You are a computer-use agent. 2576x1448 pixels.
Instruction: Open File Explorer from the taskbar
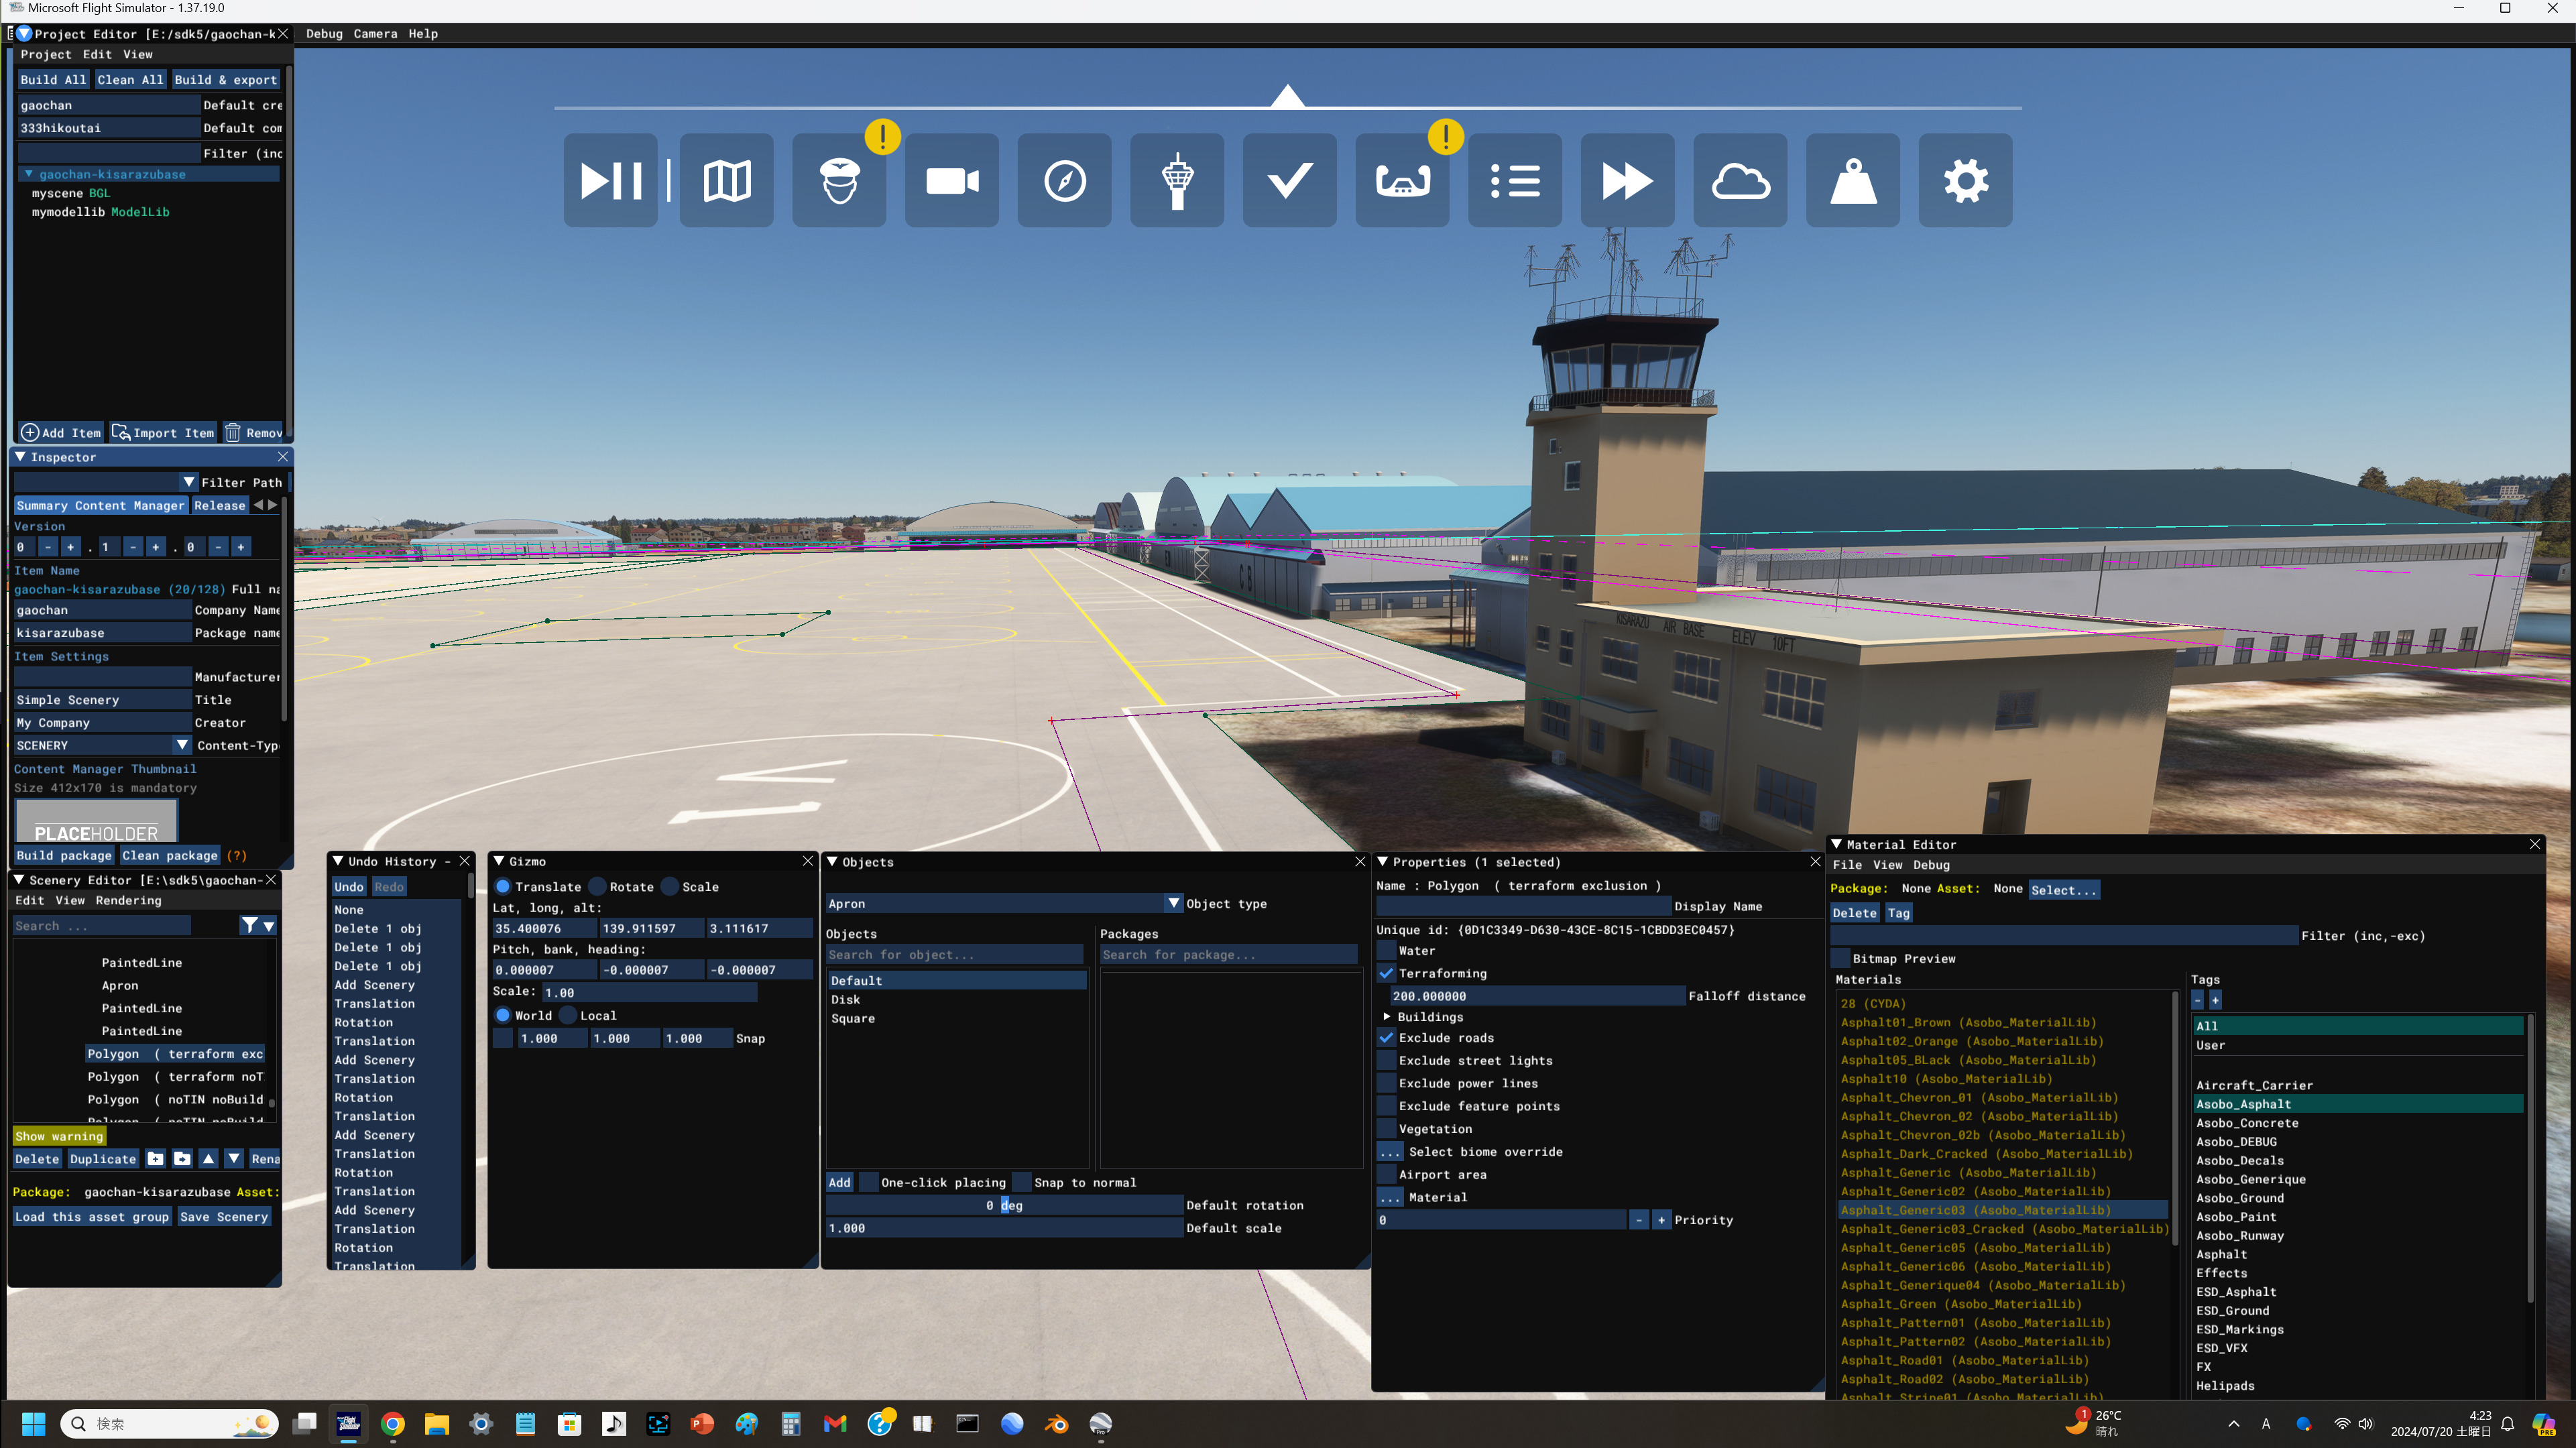pos(437,1424)
